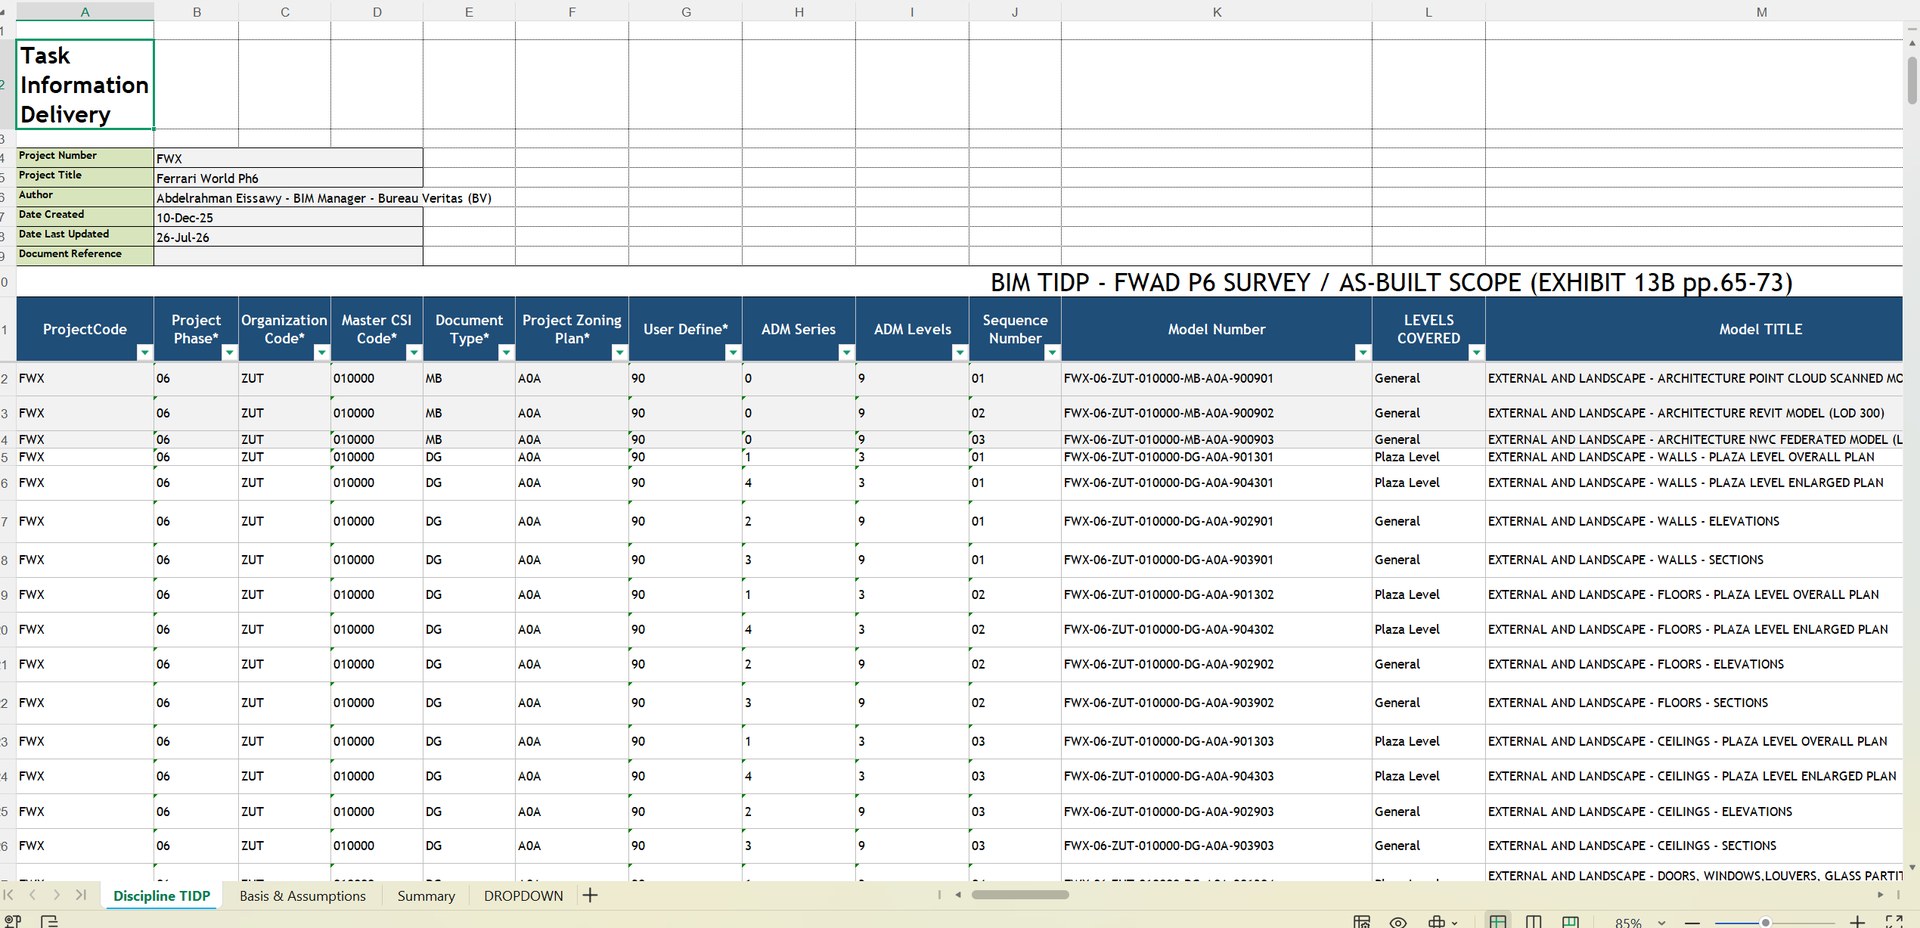Click the empty Document Reference value field

point(288,256)
